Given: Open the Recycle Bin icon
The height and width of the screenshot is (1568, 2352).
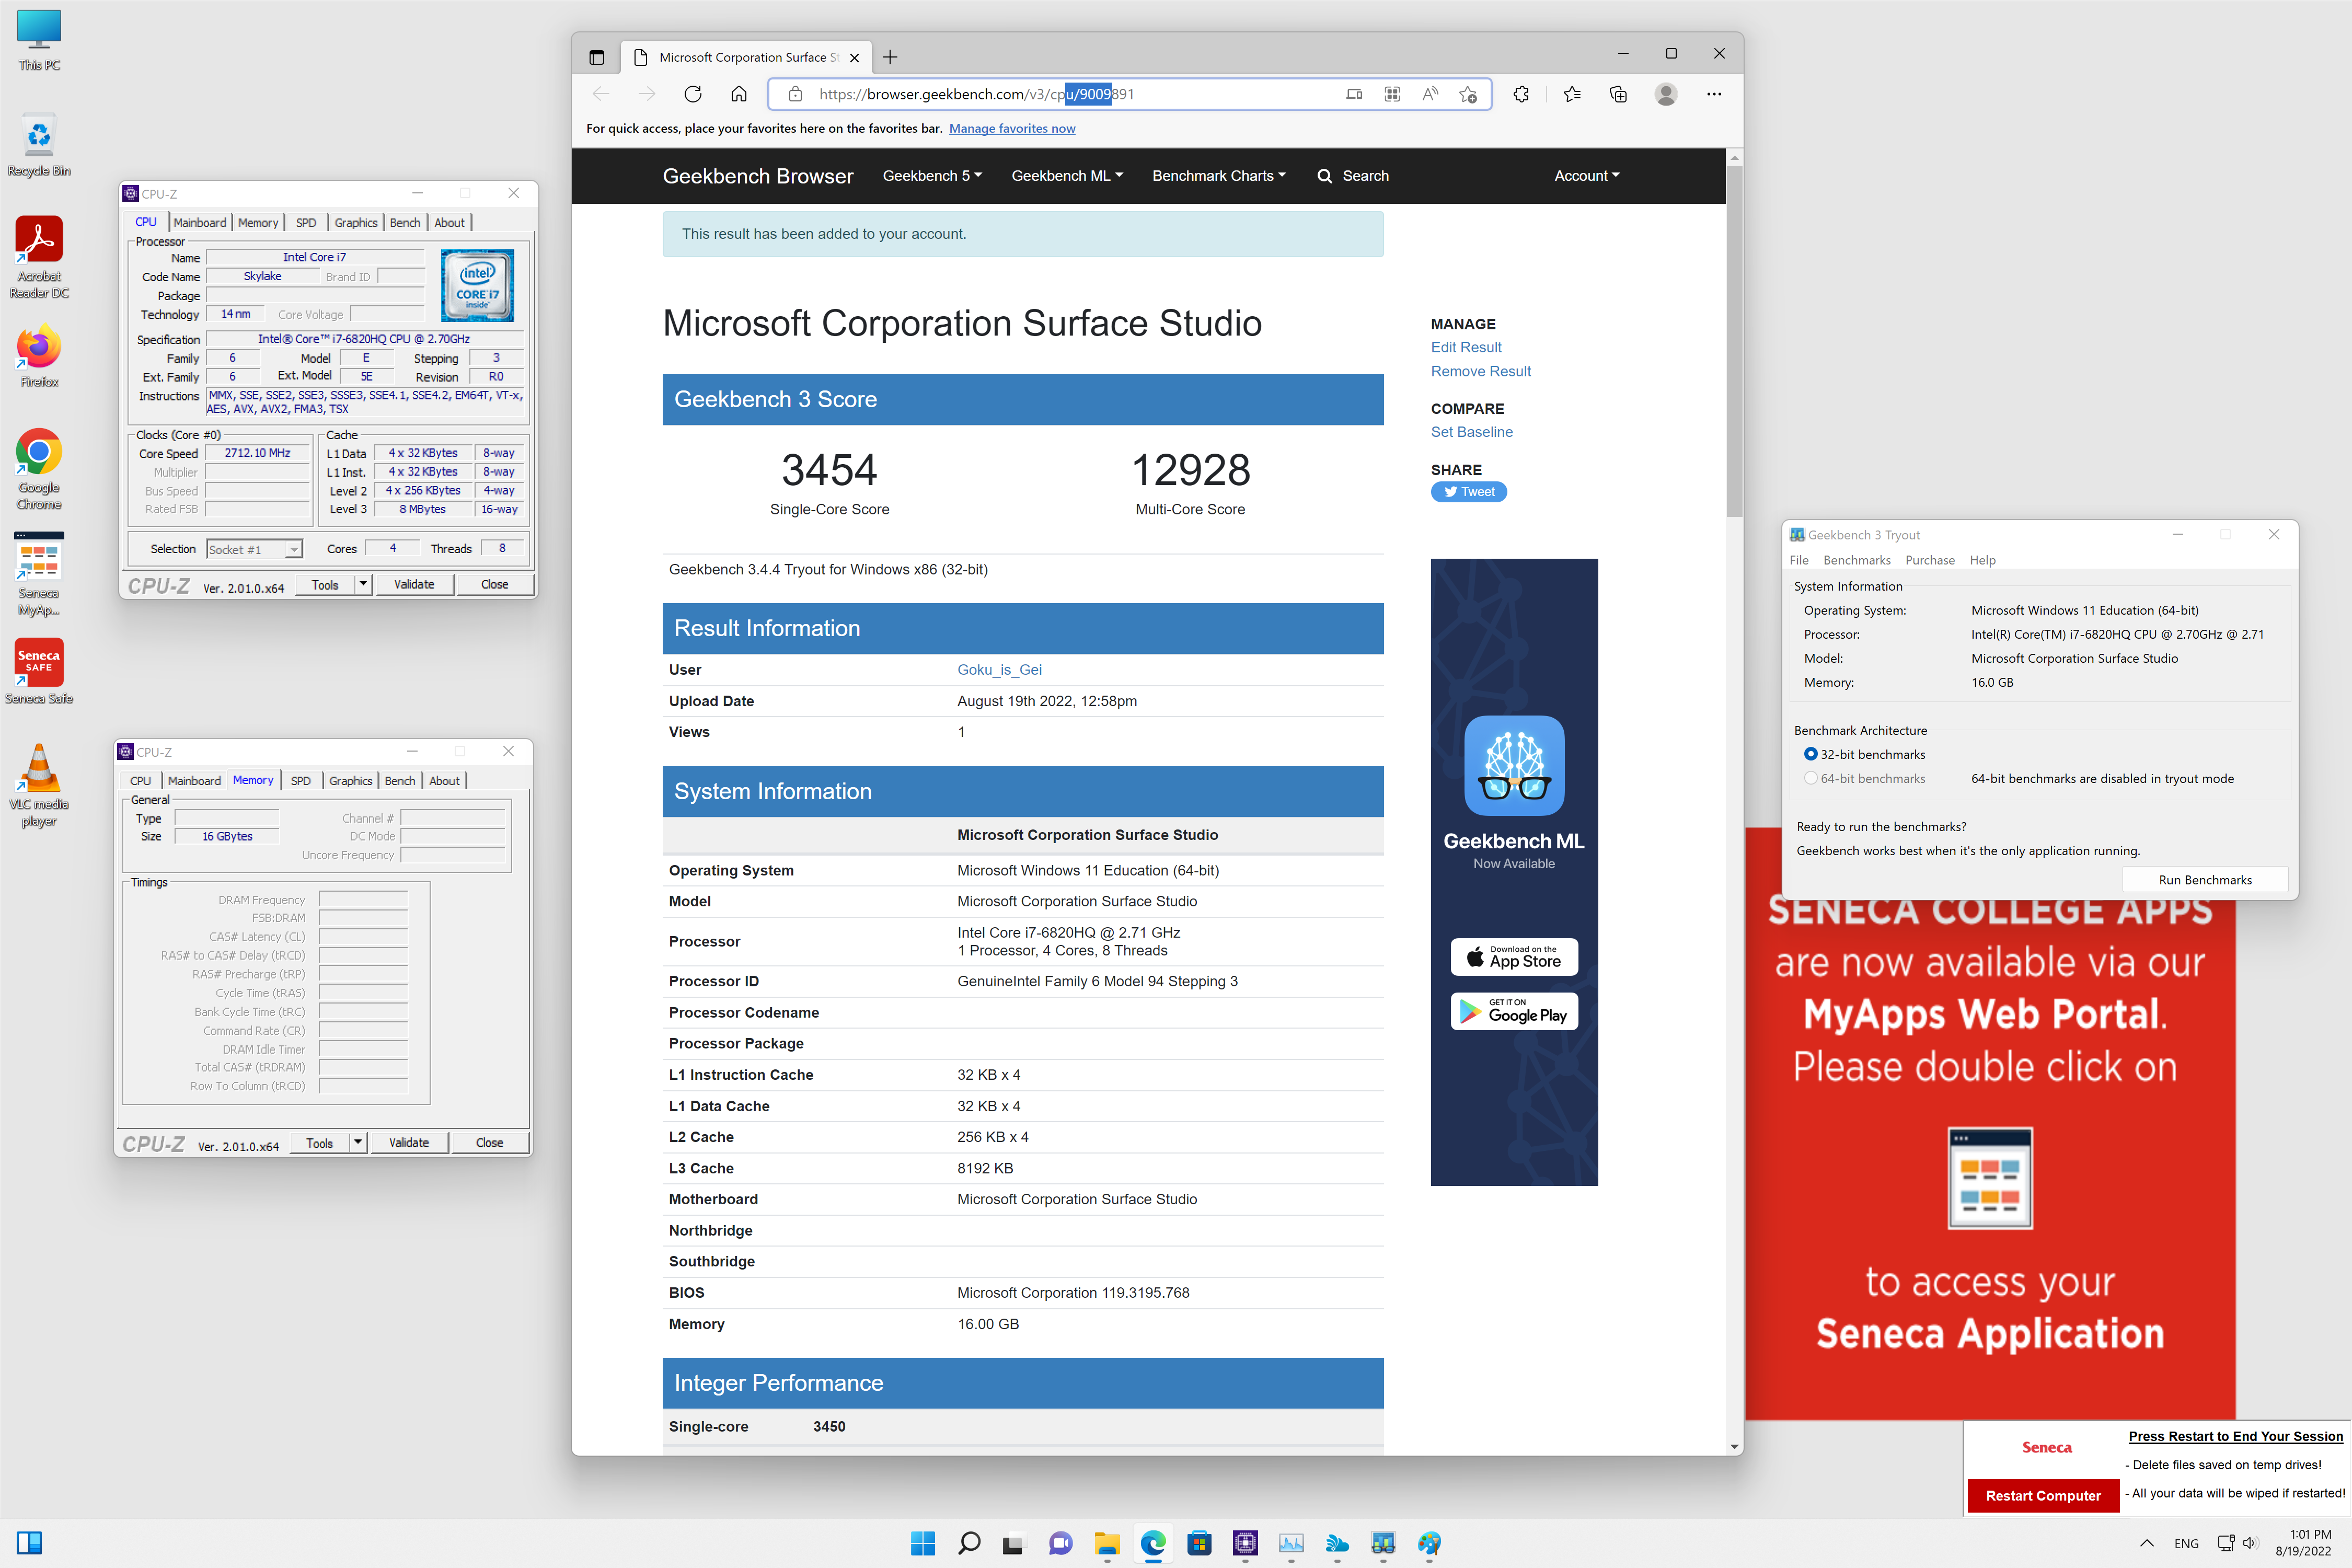Looking at the screenshot, I should pyautogui.click(x=39, y=146).
